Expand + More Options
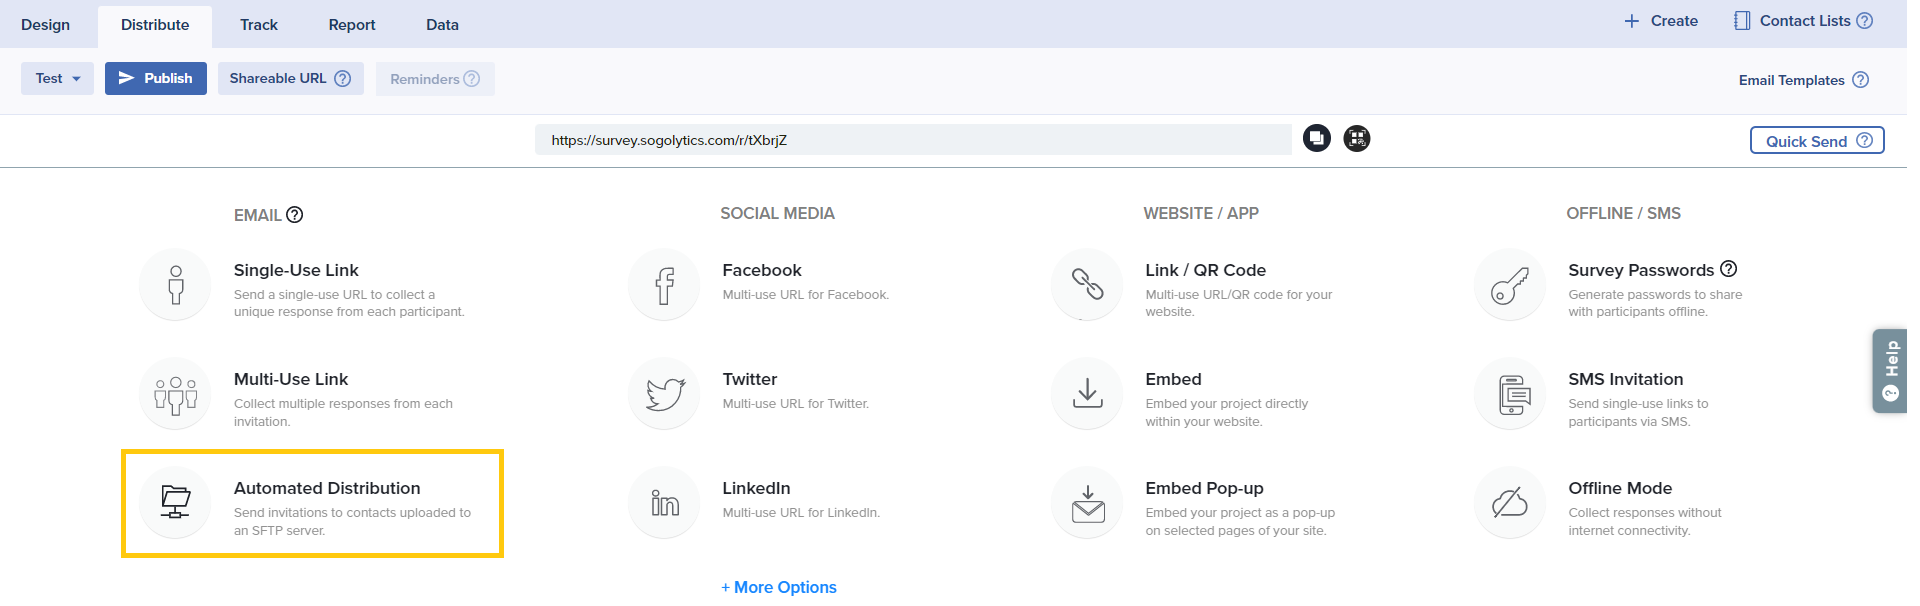1920x606 pixels. tap(779, 587)
